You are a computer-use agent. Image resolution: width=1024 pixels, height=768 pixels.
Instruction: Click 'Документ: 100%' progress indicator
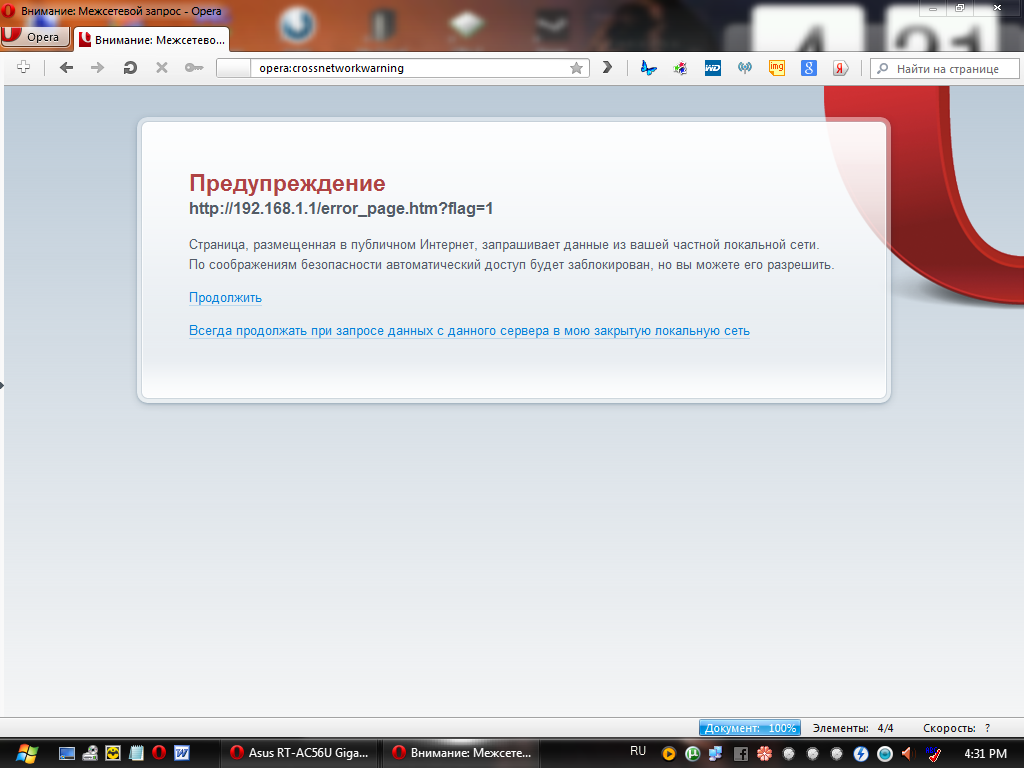[750, 728]
